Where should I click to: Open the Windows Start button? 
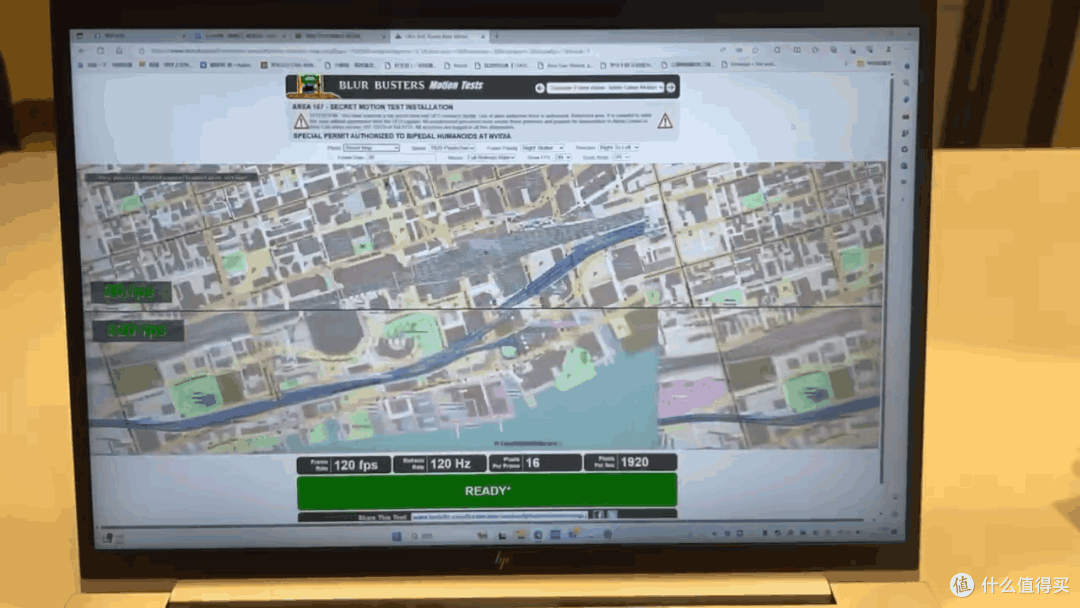tap(397, 536)
